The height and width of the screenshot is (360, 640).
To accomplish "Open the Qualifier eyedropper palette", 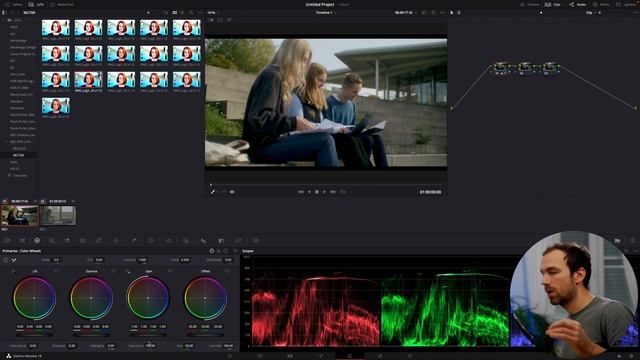I will 133,241.
